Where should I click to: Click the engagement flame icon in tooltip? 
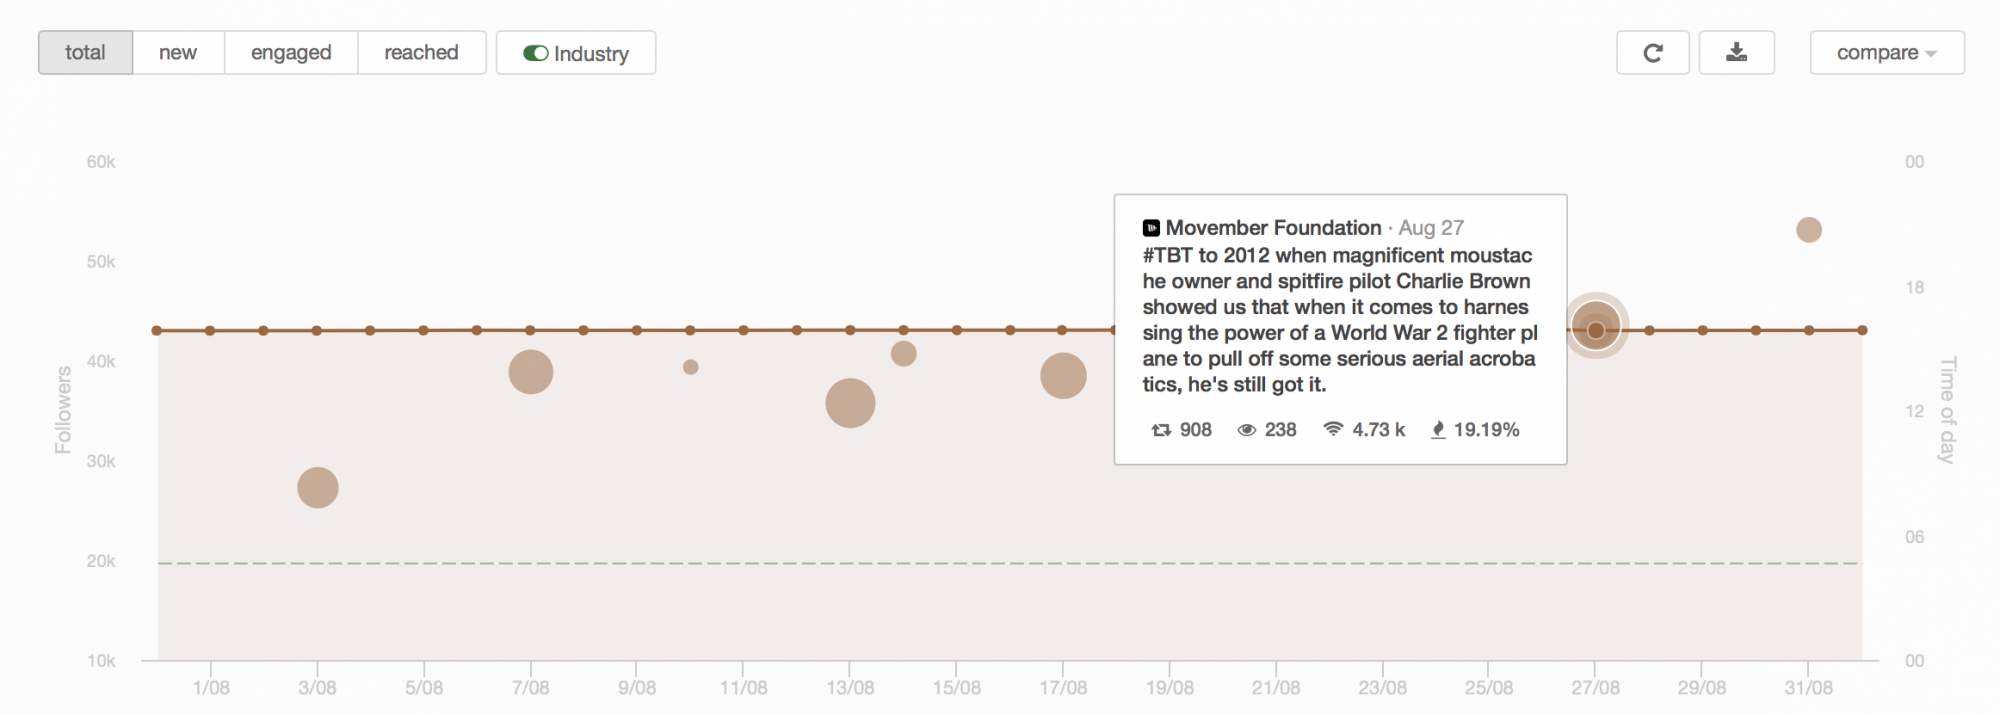click(1438, 430)
